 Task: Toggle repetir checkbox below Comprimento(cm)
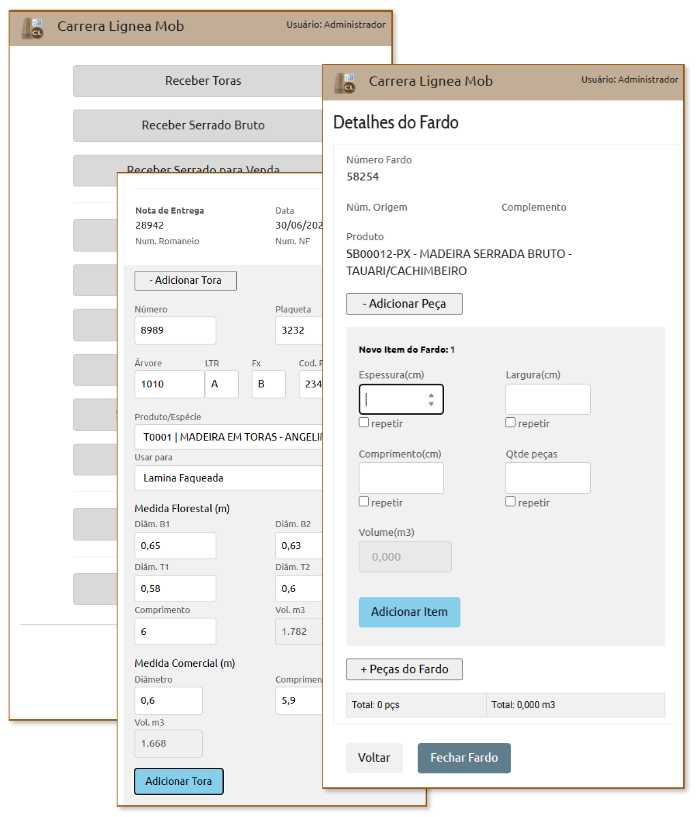pos(364,502)
